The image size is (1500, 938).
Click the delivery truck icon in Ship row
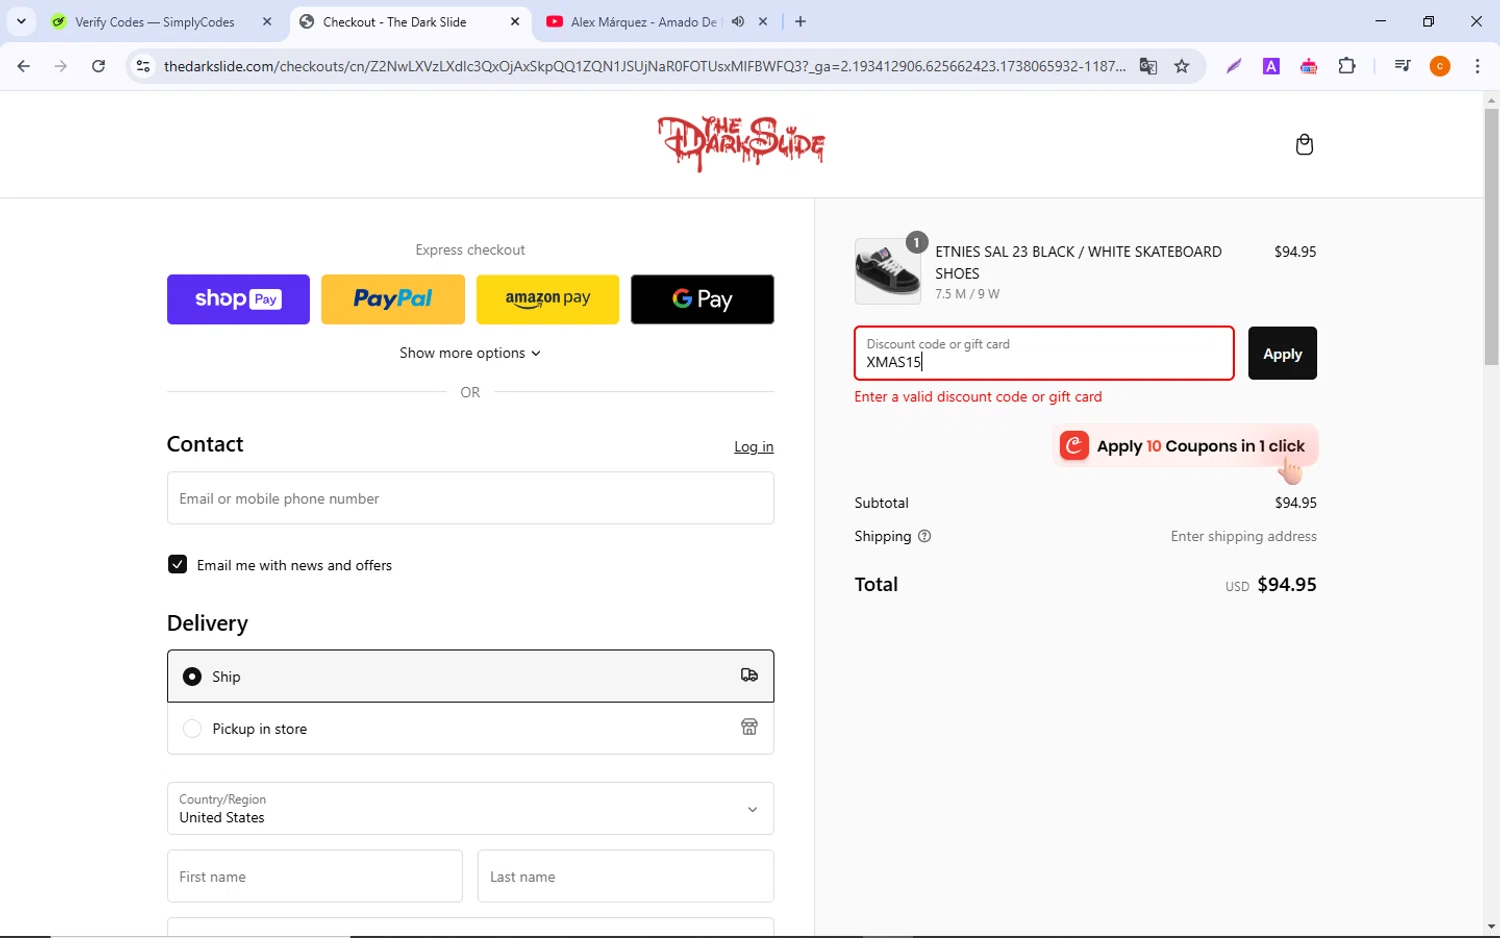[749, 676]
